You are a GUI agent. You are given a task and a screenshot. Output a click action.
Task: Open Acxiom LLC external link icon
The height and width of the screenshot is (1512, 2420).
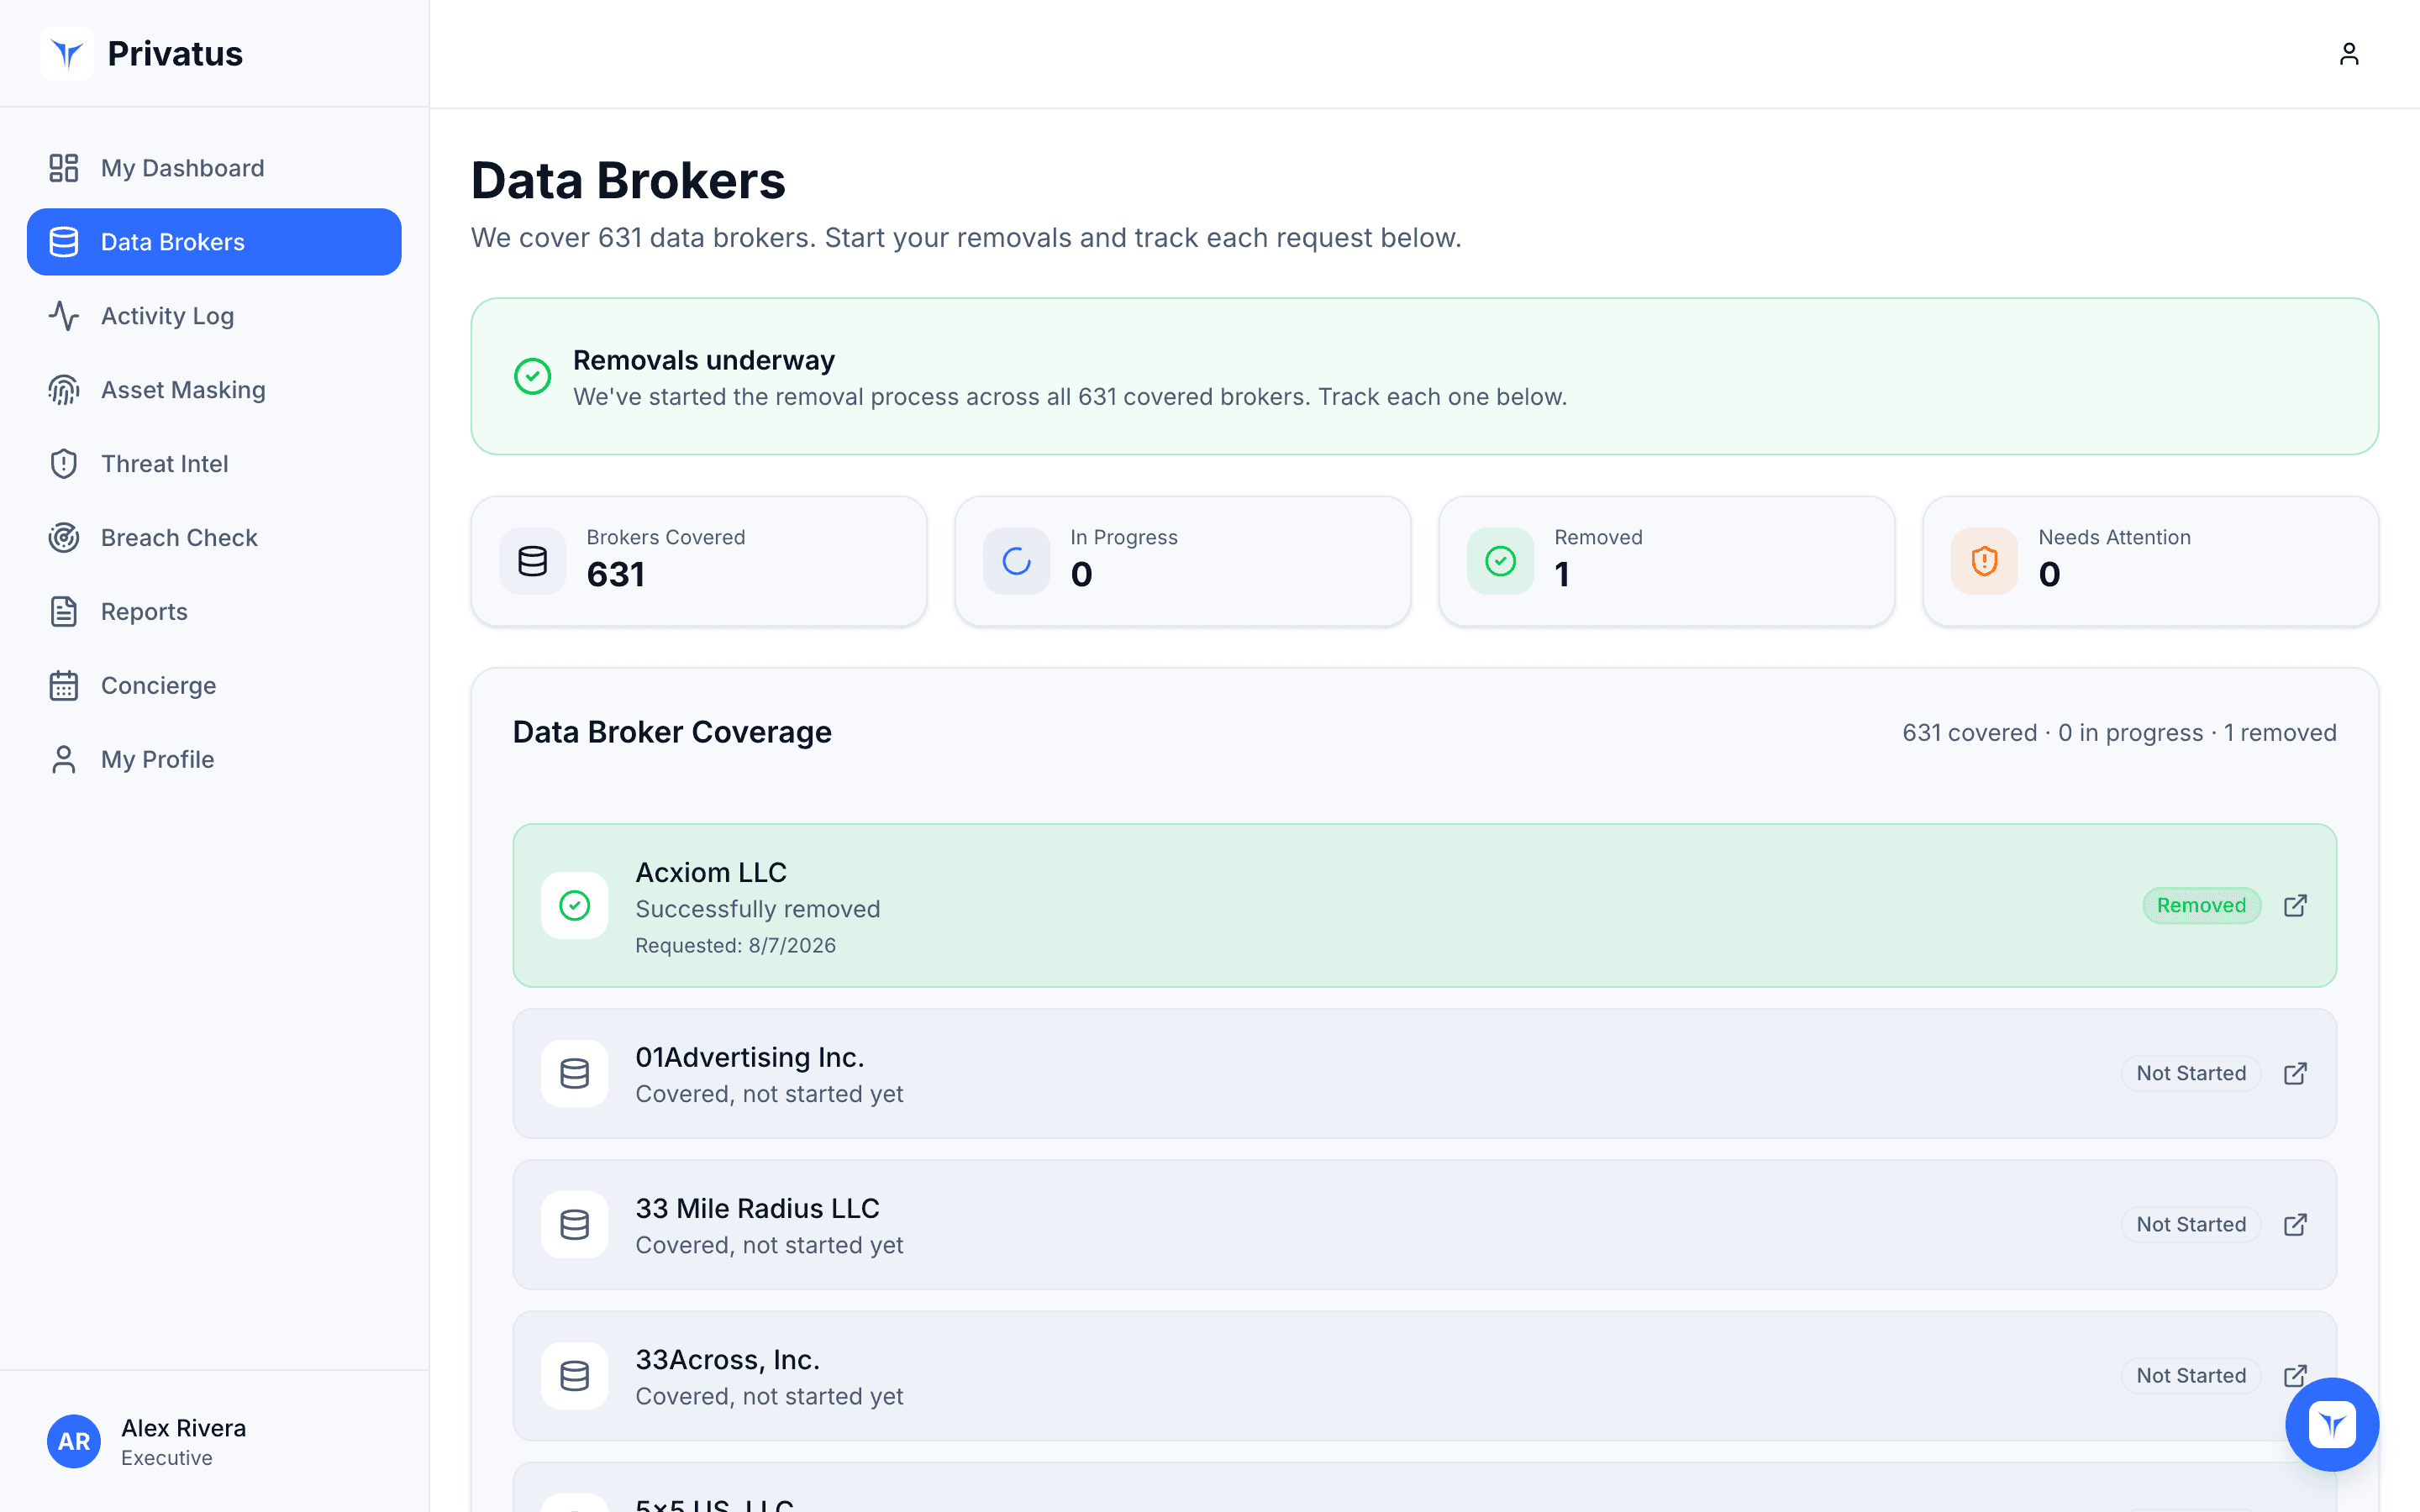(x=2295, y=906)
